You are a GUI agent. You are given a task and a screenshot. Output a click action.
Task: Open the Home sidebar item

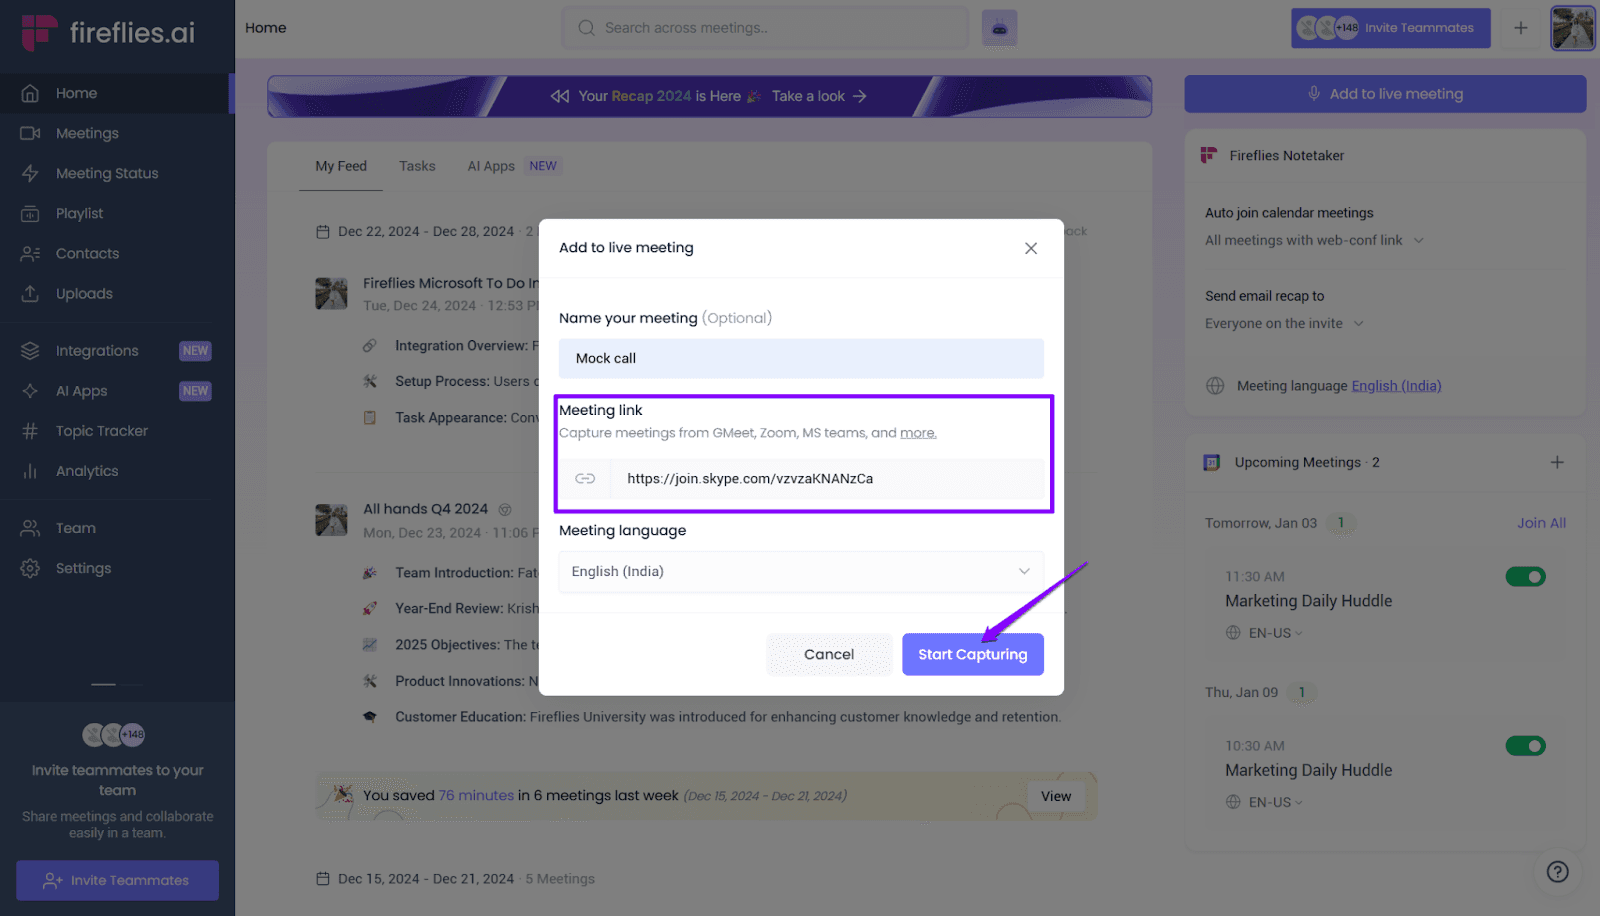(115, 93)
